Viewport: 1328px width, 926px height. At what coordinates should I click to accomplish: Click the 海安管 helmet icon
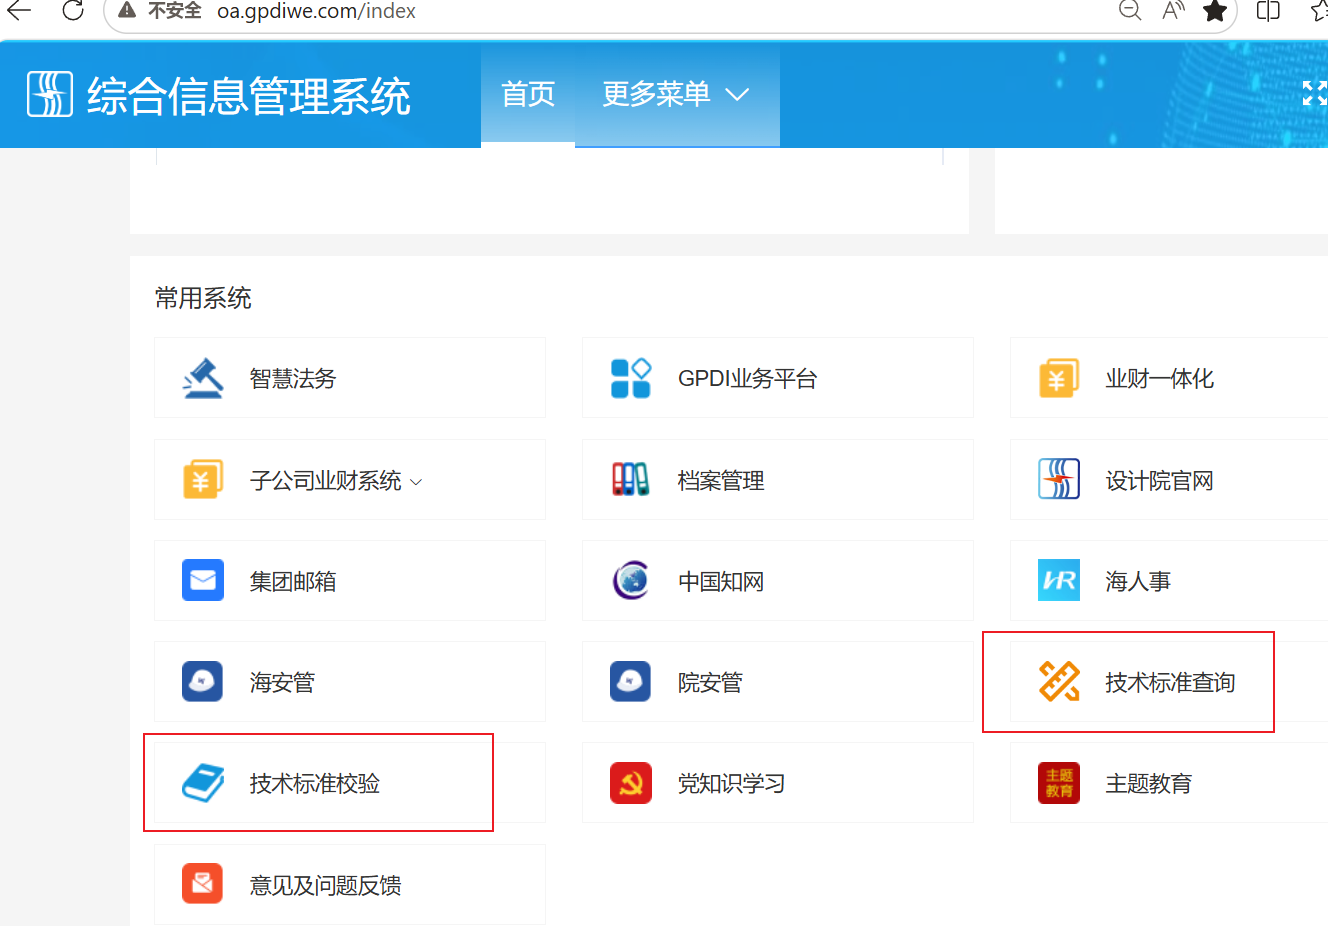(203, 682)
